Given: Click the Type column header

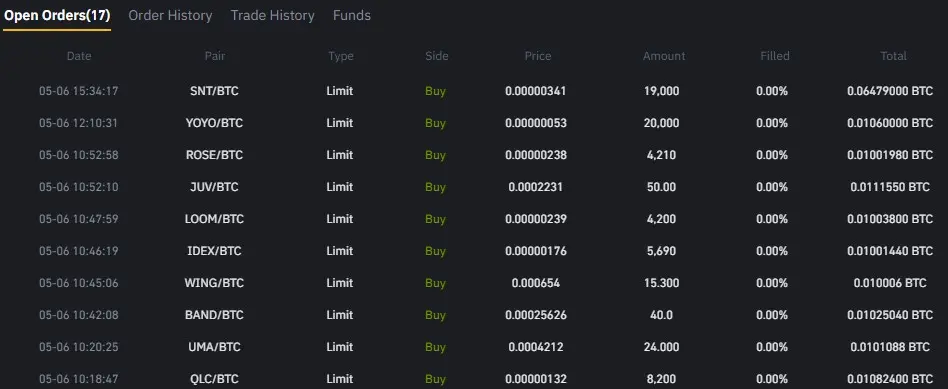Looking at the screenshot, I should [x=340, y=56].
